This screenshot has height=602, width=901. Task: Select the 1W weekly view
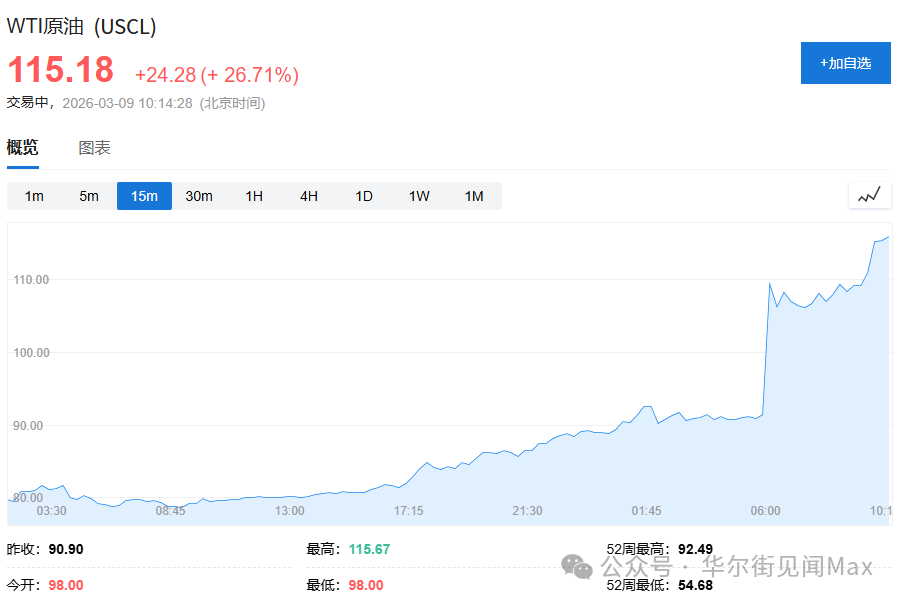point(418,196)
